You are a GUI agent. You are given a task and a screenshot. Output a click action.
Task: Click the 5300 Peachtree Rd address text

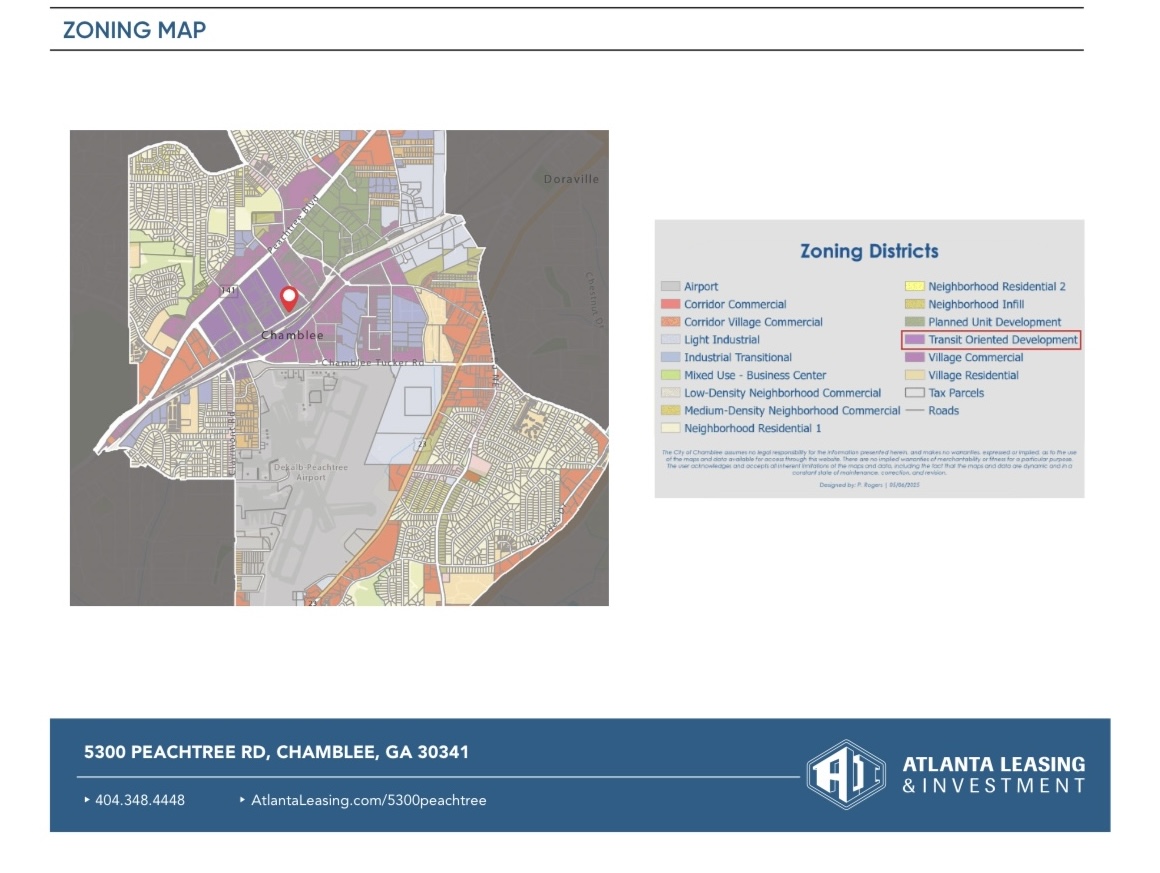tap(276, 752)
